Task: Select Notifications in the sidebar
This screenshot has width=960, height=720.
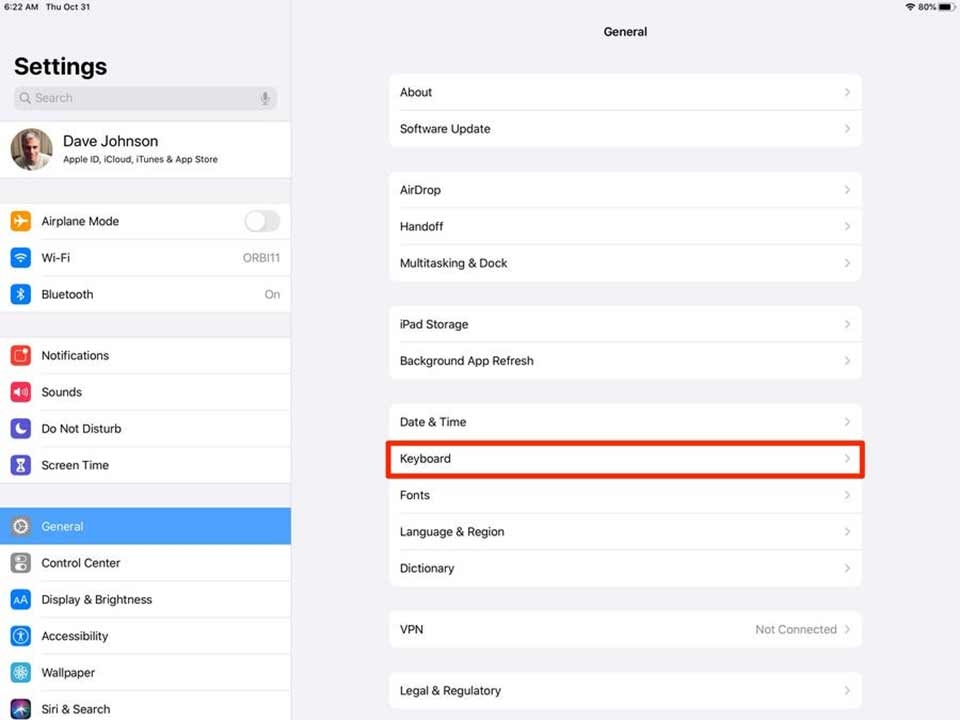Action: tap(145, 355)
